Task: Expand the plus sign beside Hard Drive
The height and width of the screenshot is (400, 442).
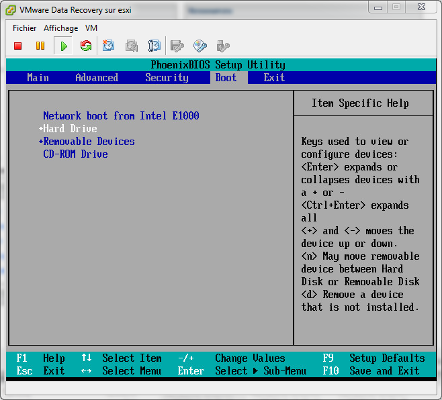Action: 41,128
